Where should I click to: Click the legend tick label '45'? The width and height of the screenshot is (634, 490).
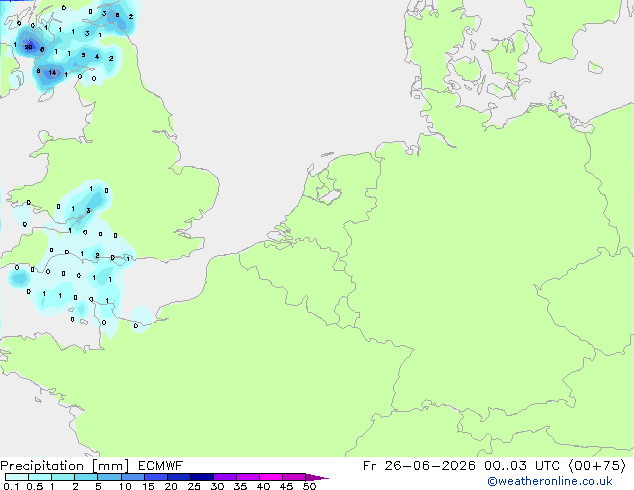click(286, 486)
